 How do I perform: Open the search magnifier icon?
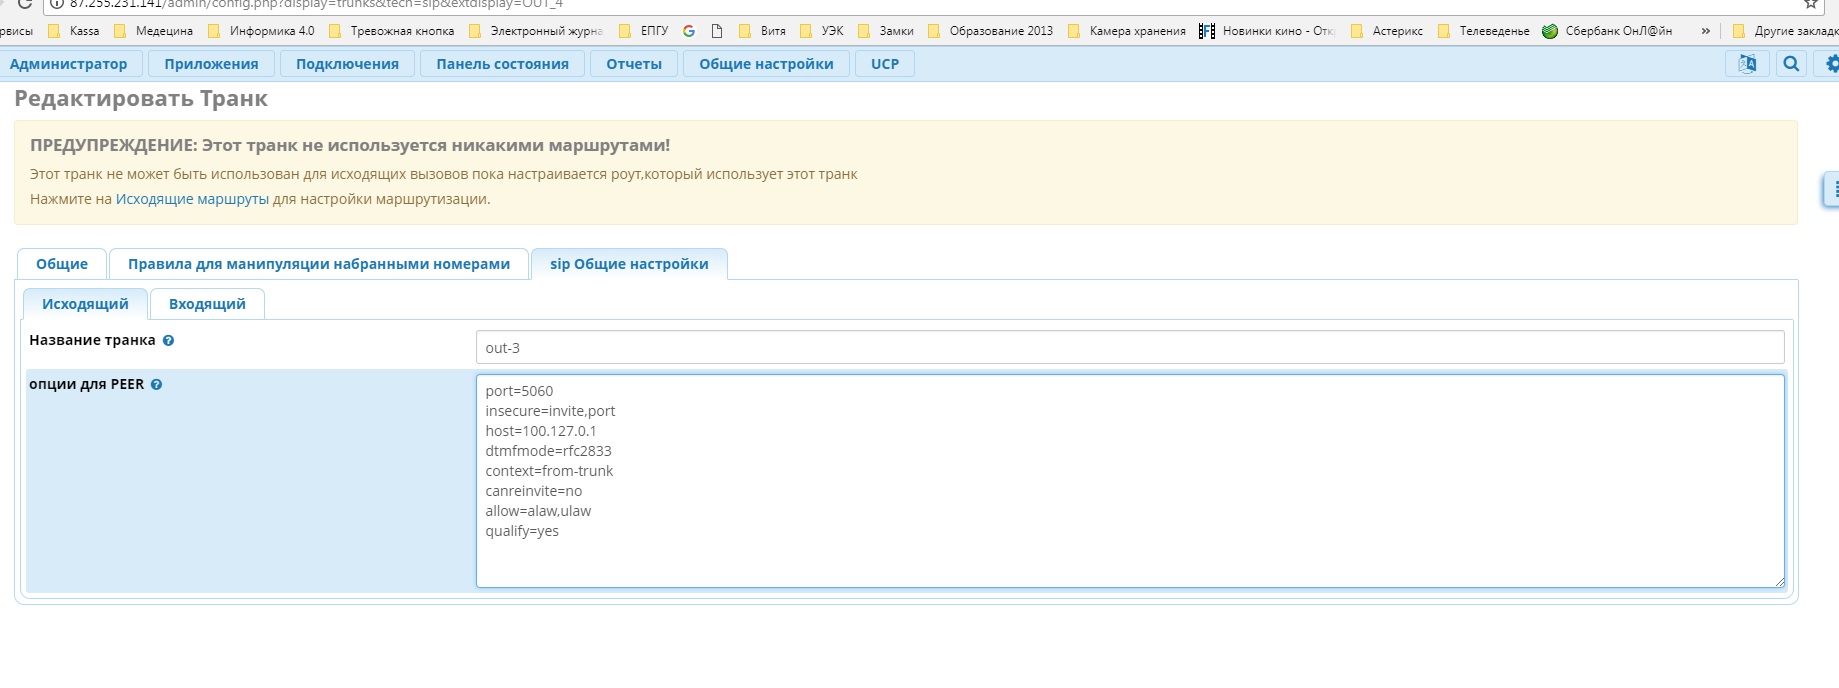pyautogui.click(x=1791, y=64)
